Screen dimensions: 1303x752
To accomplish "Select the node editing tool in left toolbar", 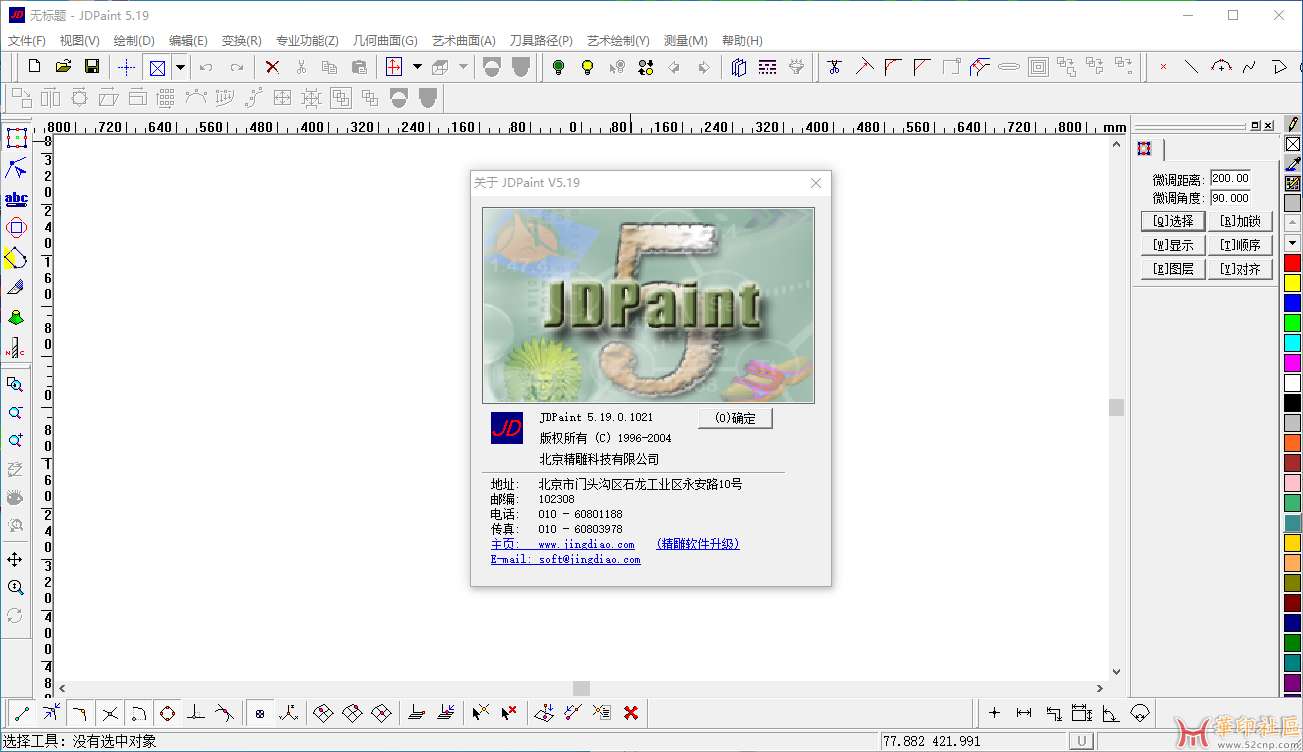I will click(16, 168).
